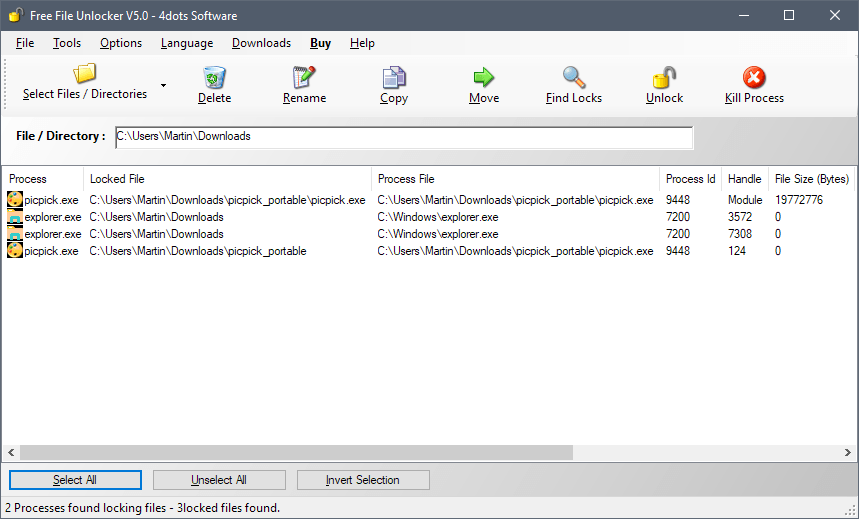Image resolution: width=859 pixels, height=519 pixels.
Task: Click the Unlock padlock icon
Action: [664, 77]
